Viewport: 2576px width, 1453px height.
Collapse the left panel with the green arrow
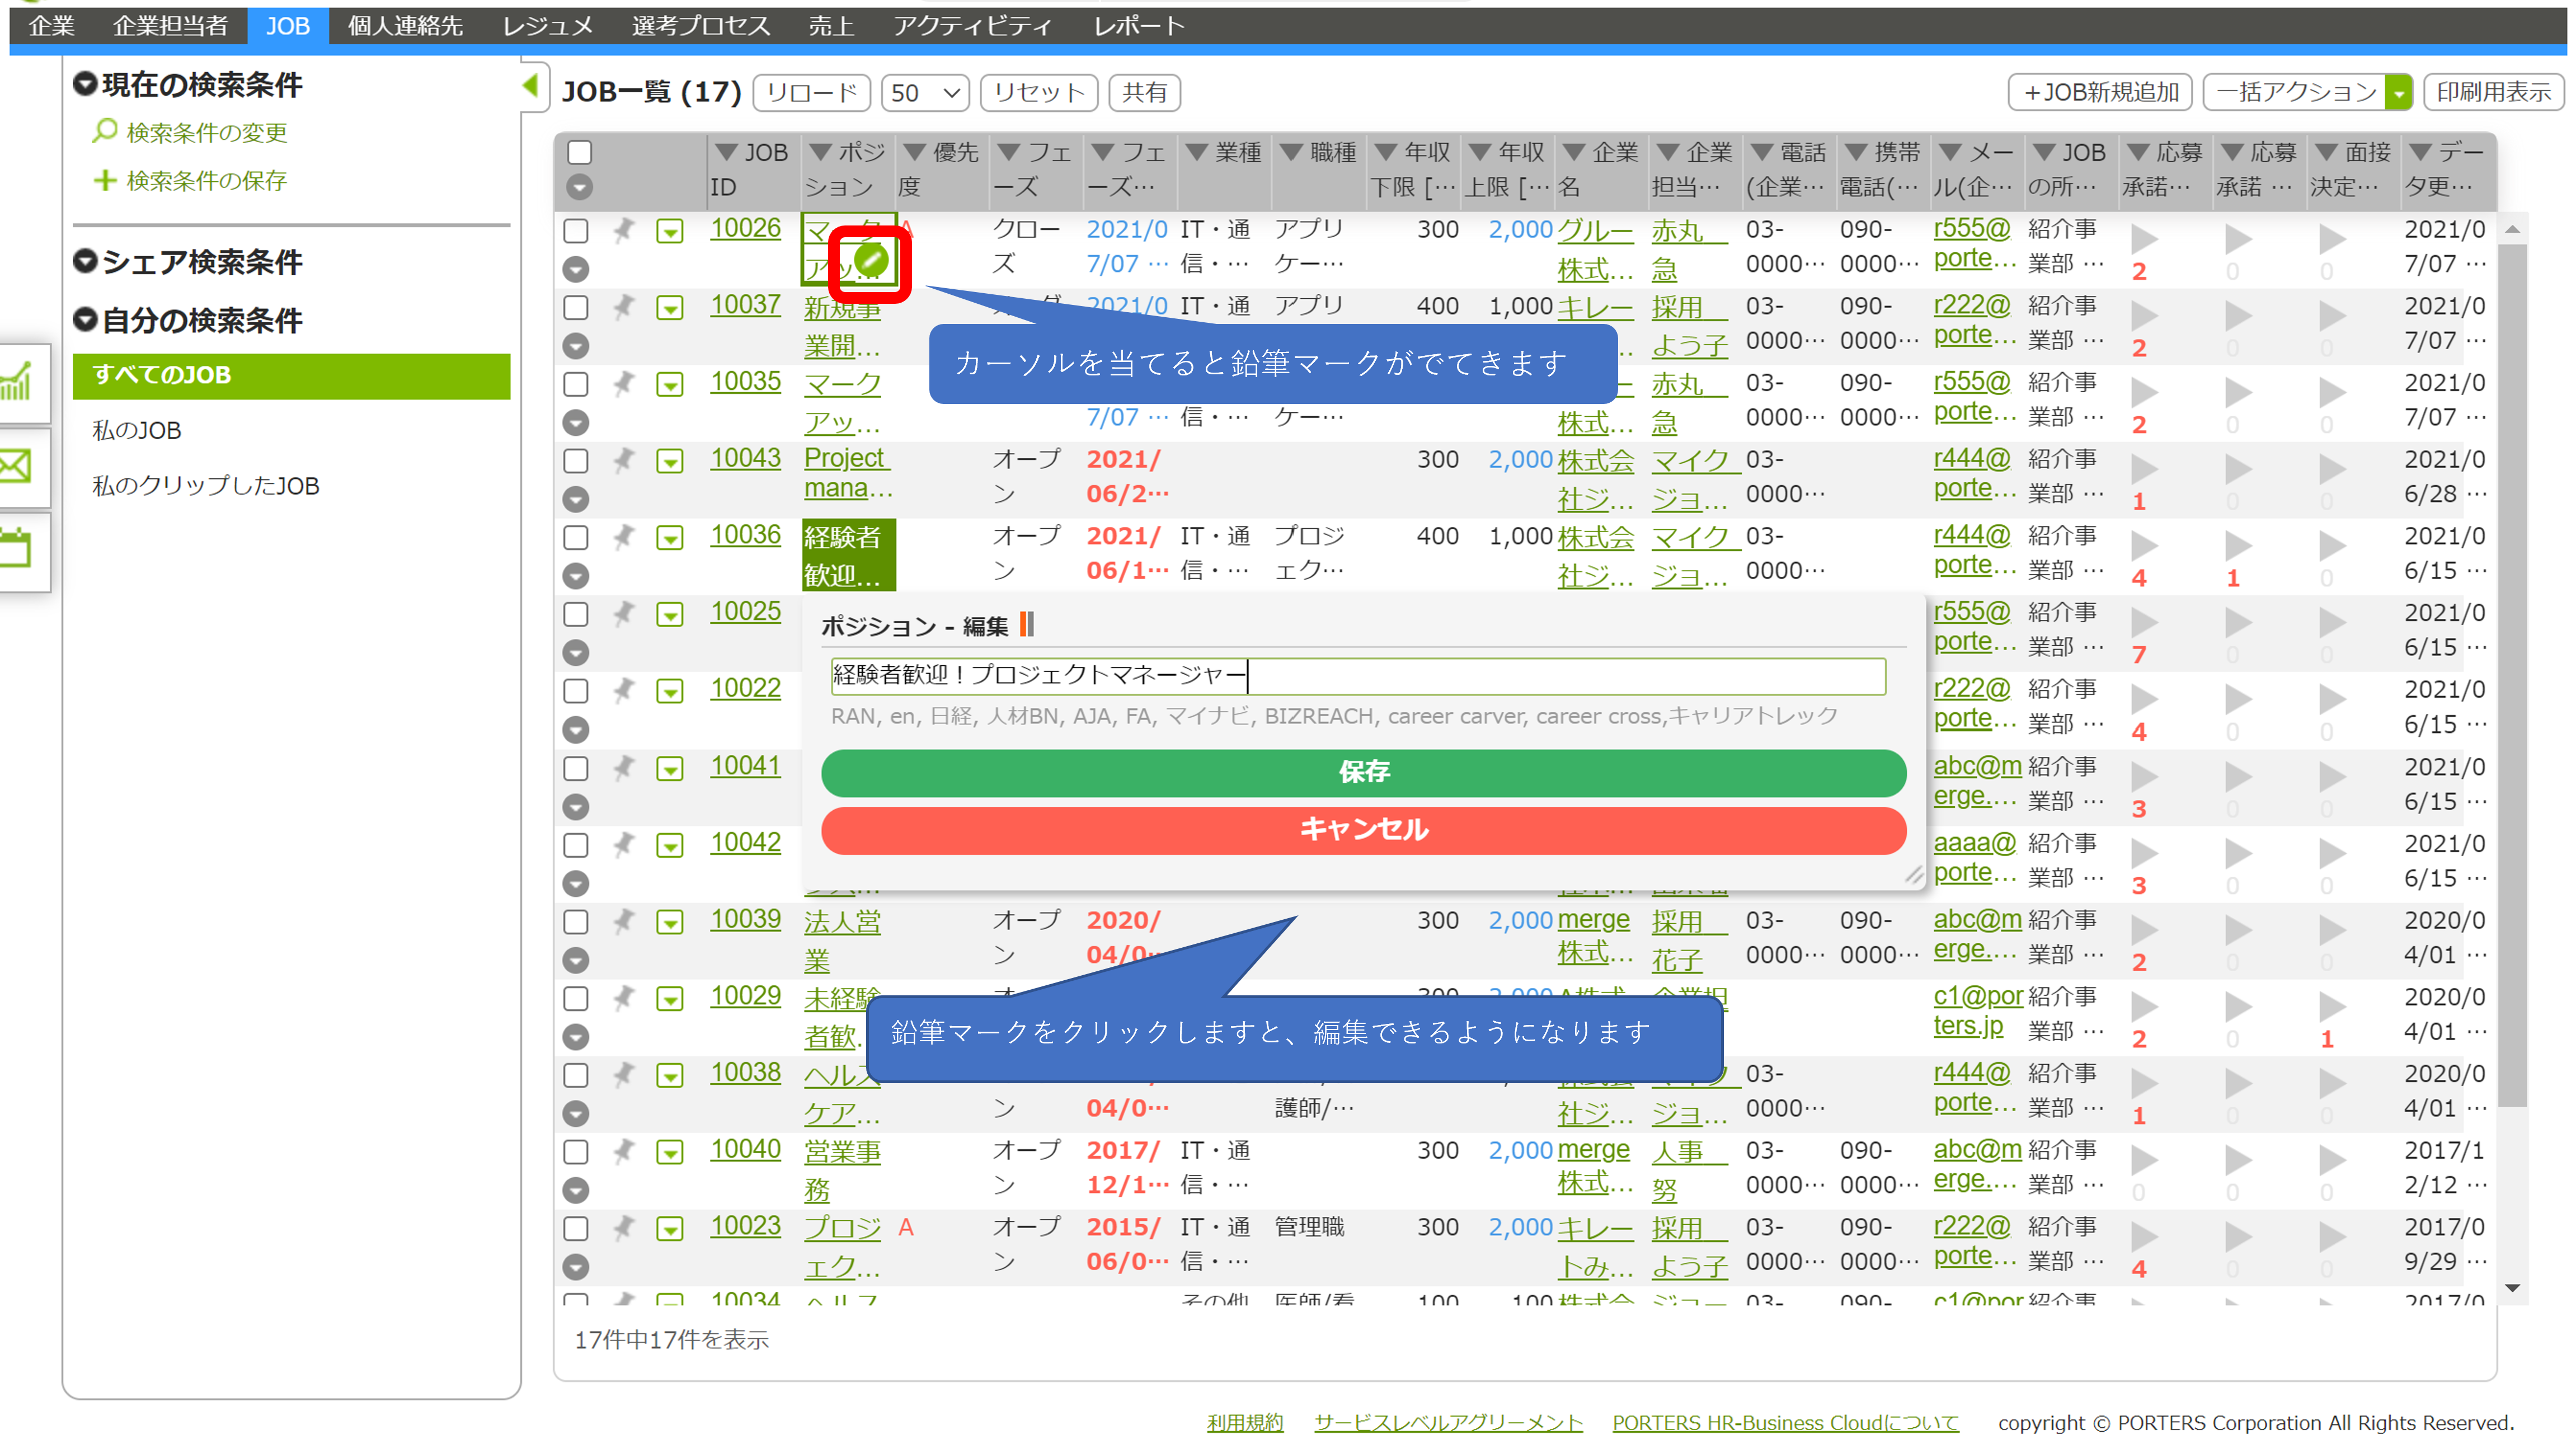click(x=531, y=86)
